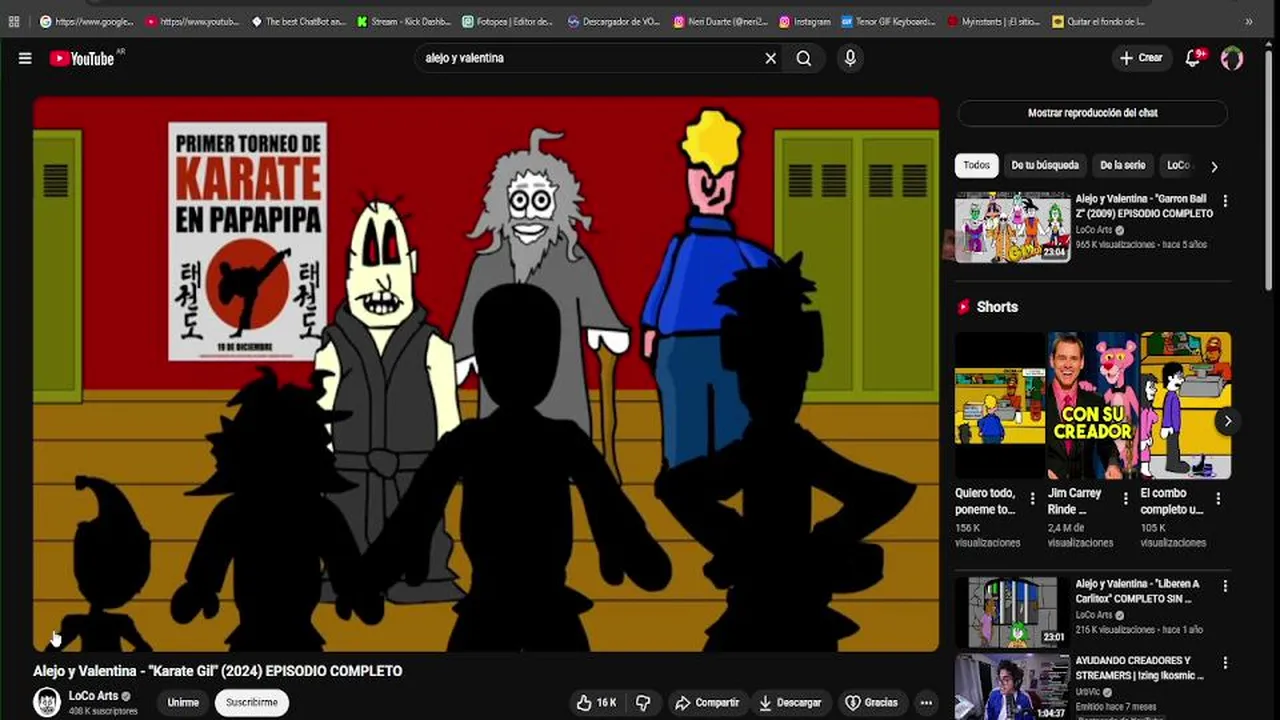Open options menu for Garron Ball Z video
Screen dimensions: 1280x720
coord(1225,201)
